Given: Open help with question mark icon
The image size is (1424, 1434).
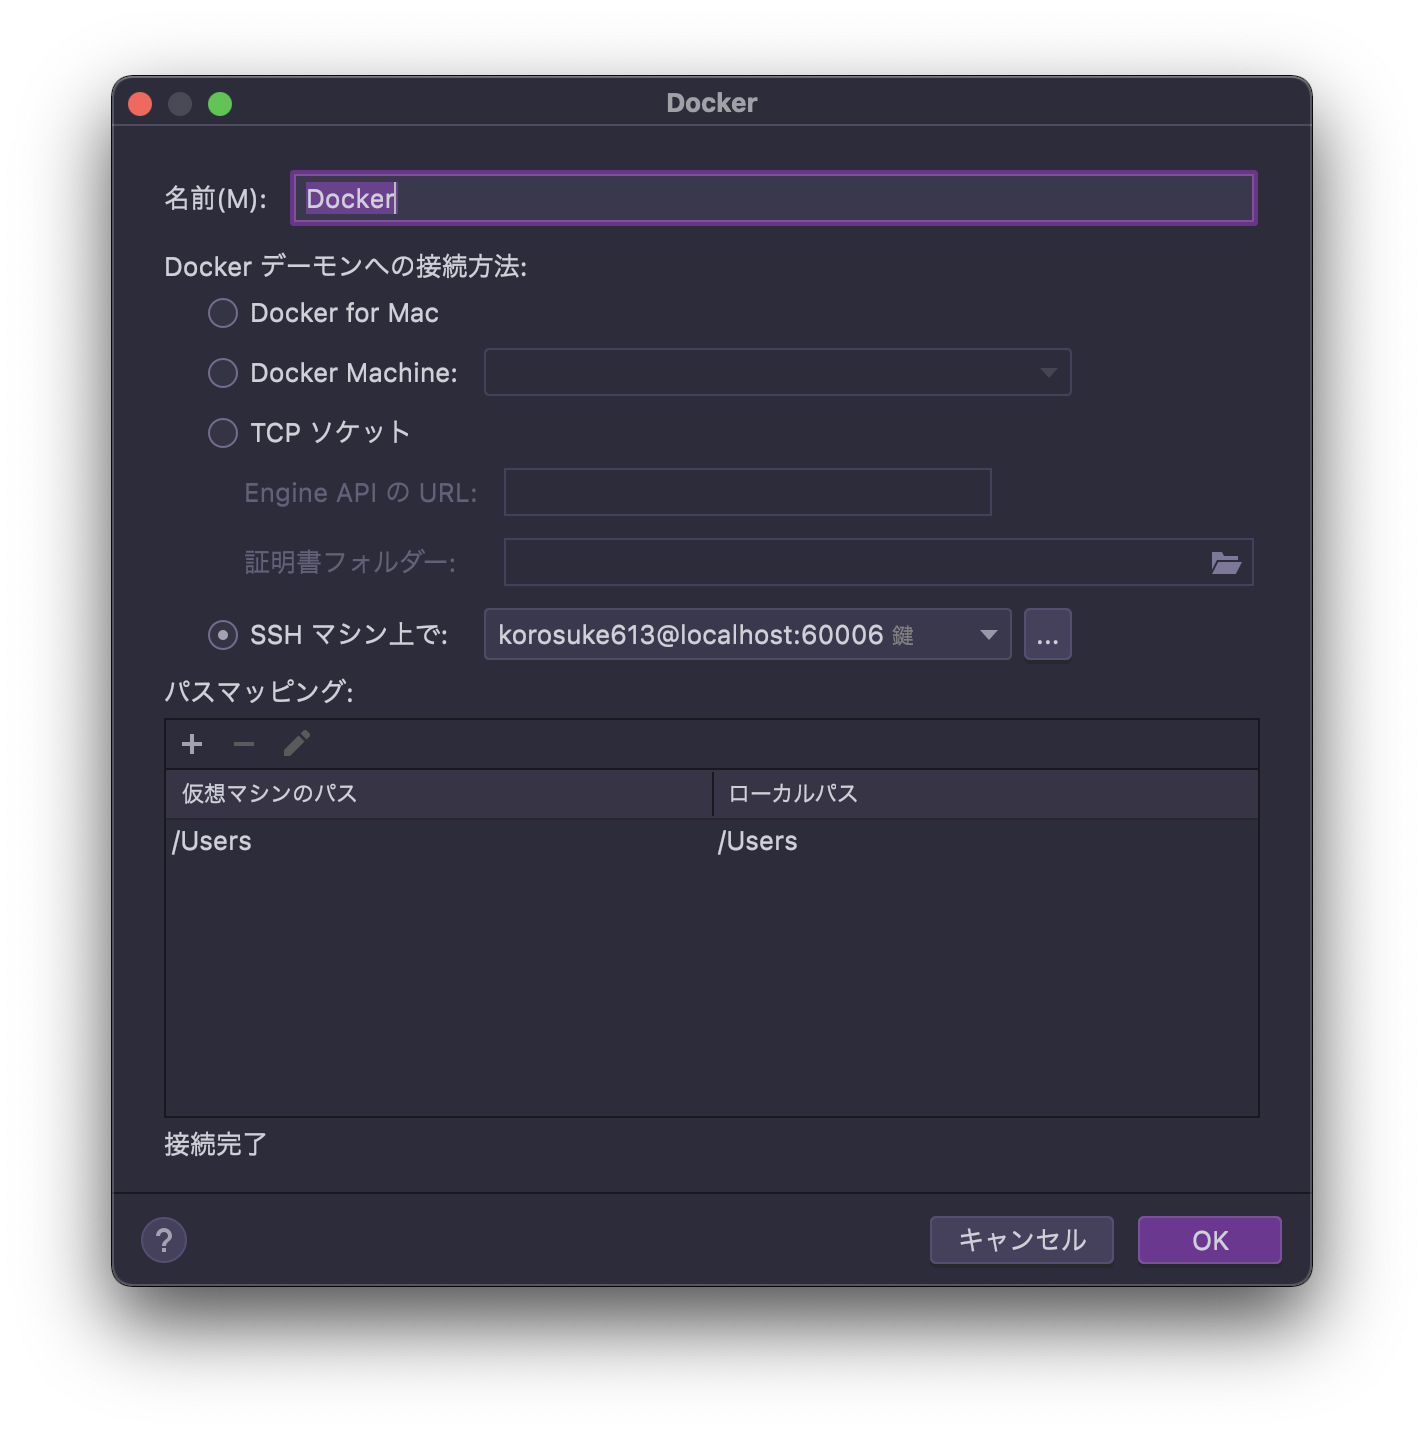Looking at the screenshot, I should [x=164, y=1240].
